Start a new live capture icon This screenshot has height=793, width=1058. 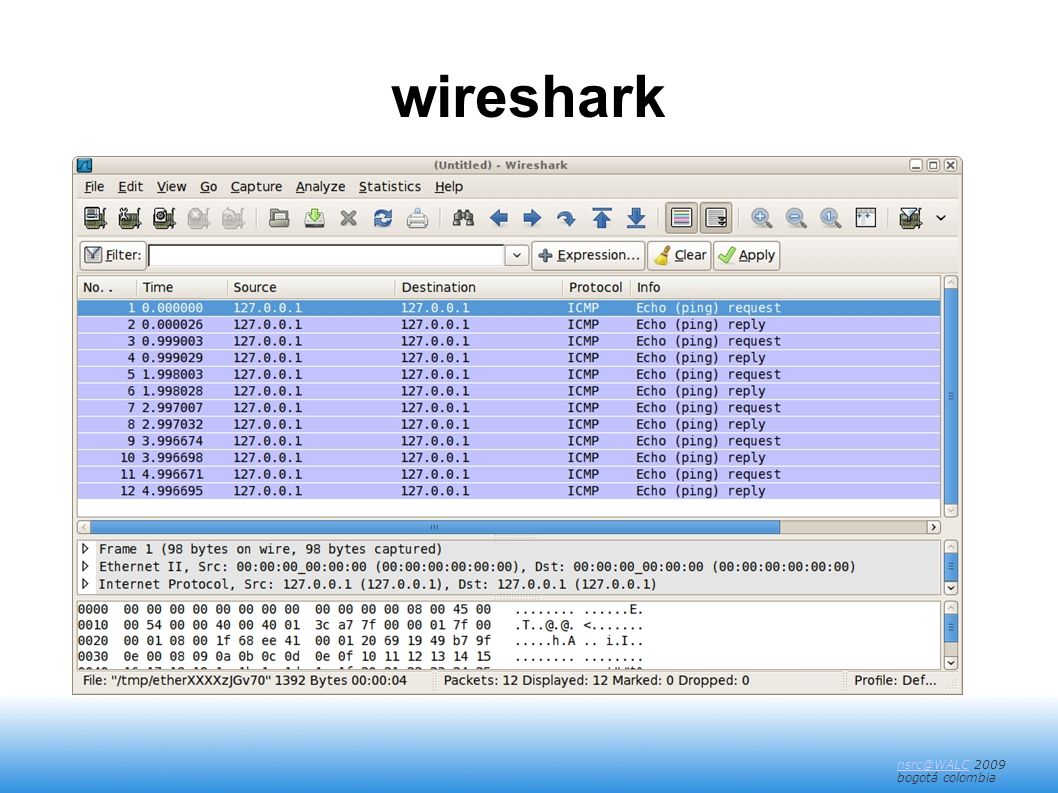pos(164,218)
